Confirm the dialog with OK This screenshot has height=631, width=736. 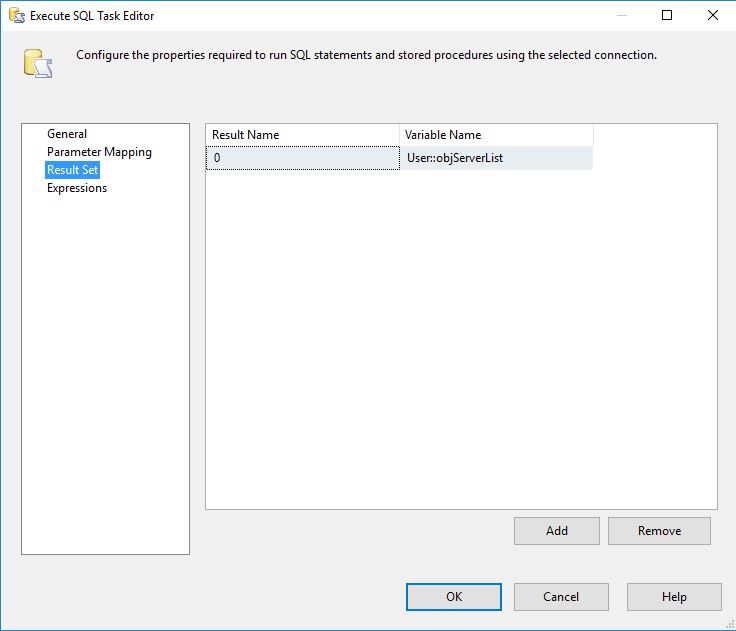[x=453, y=597]
